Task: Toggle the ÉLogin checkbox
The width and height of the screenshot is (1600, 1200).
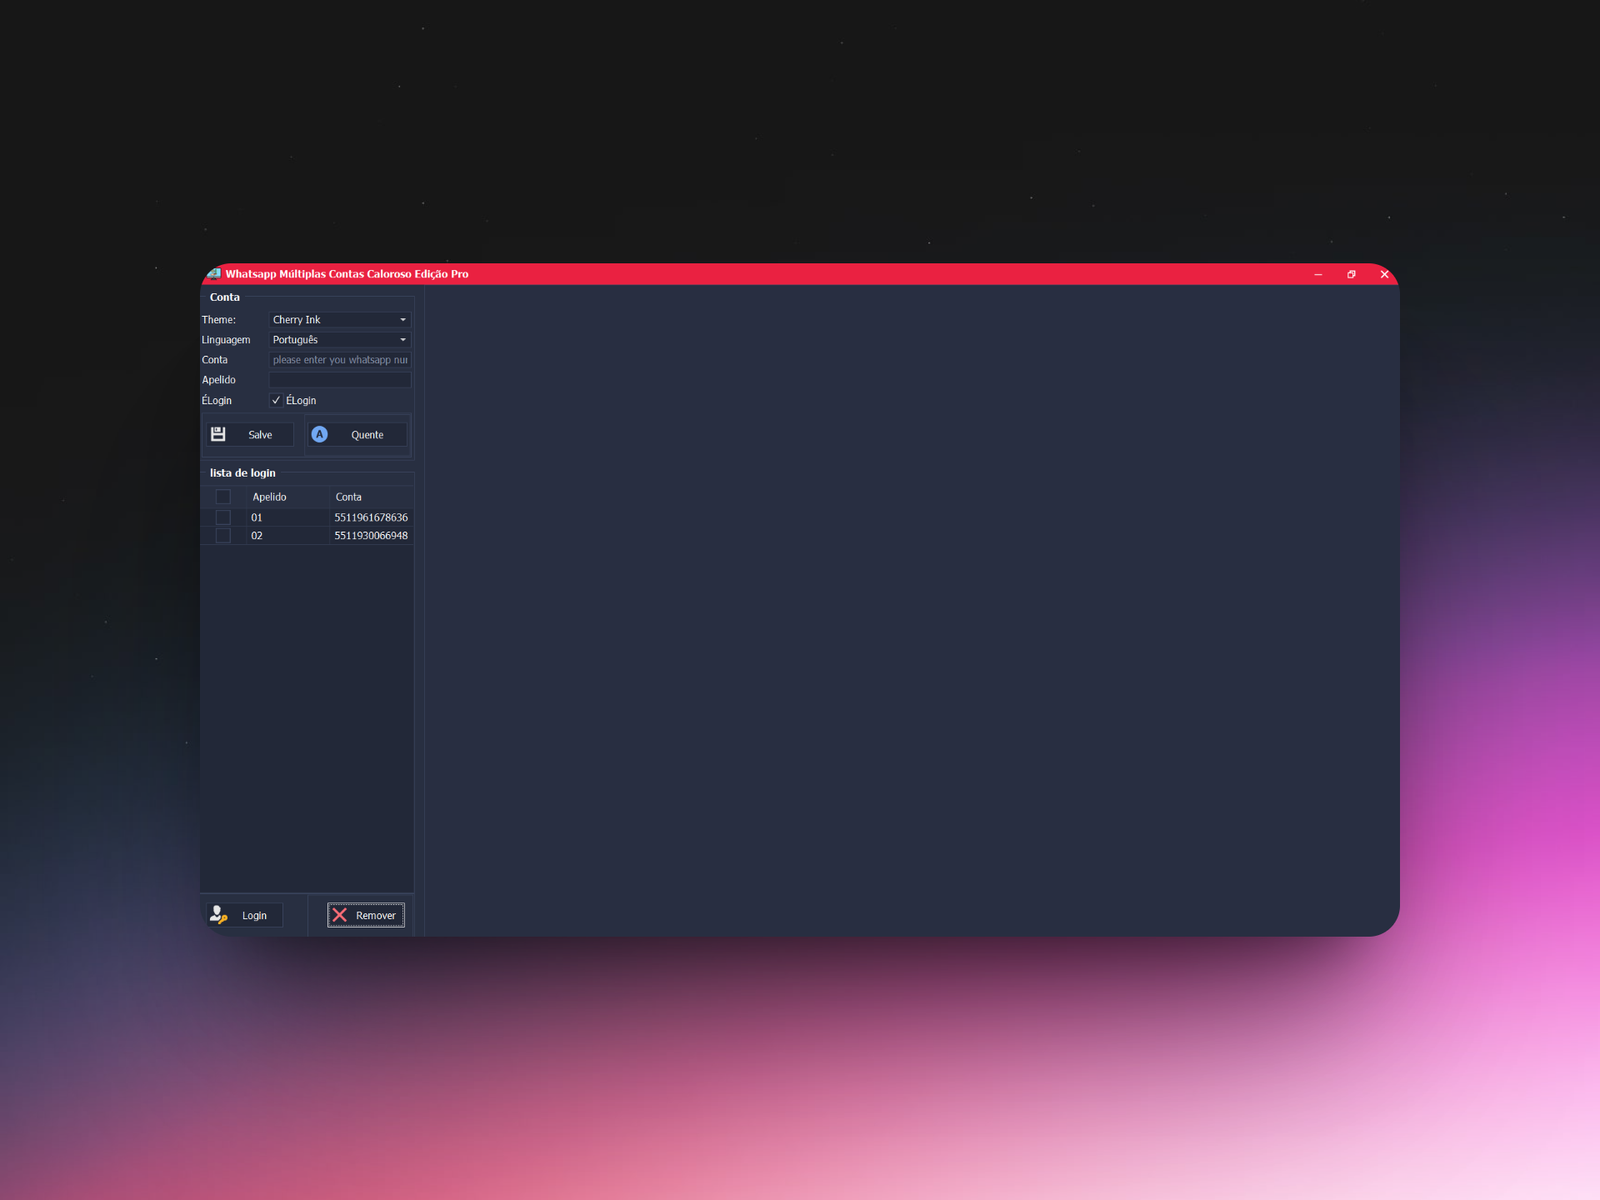Action: 277,400
